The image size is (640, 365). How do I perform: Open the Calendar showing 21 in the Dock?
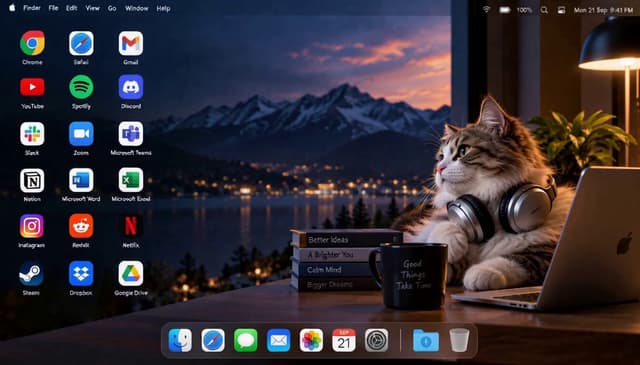click(344, 340)
